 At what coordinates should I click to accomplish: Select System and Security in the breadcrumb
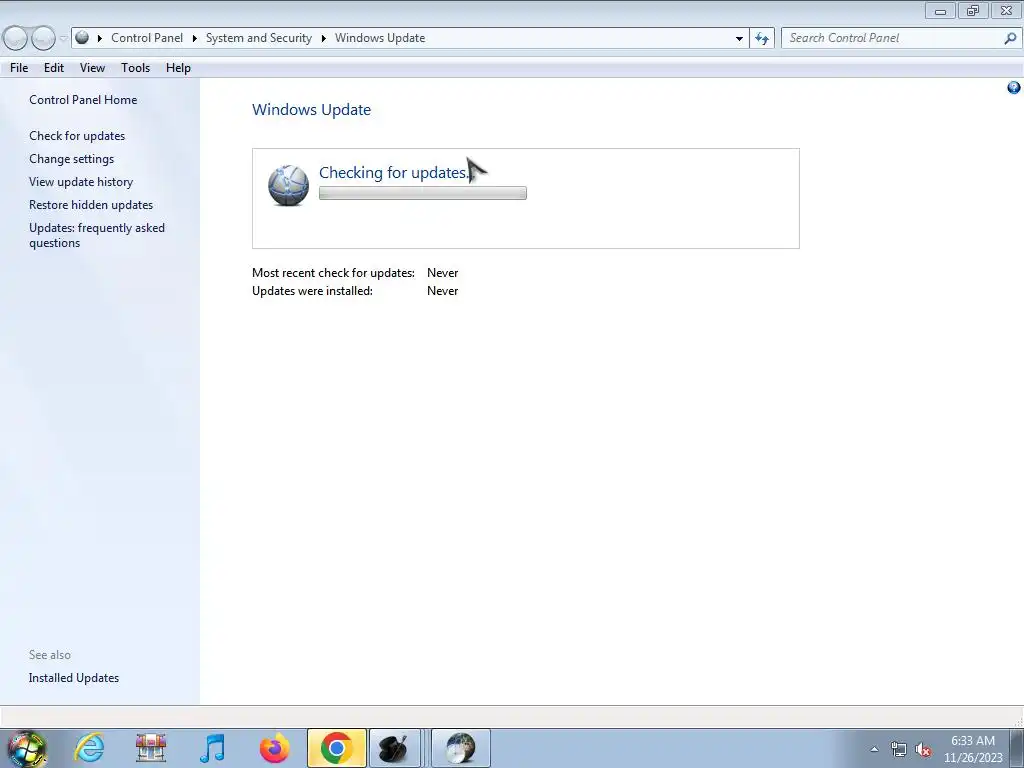259,38
